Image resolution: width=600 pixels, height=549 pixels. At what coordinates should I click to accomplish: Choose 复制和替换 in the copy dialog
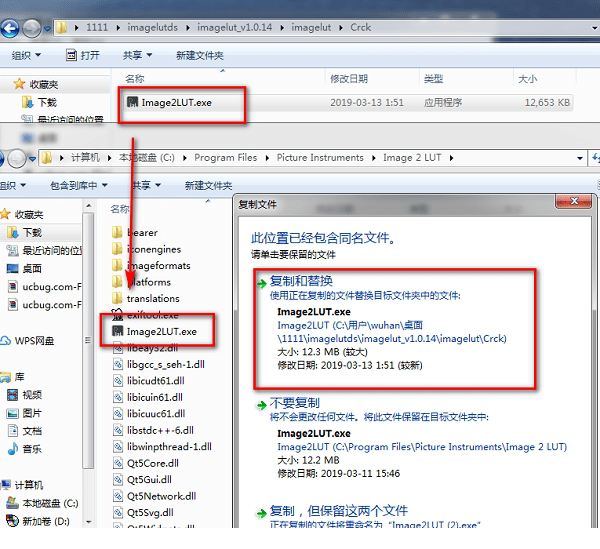pos(394,329)
